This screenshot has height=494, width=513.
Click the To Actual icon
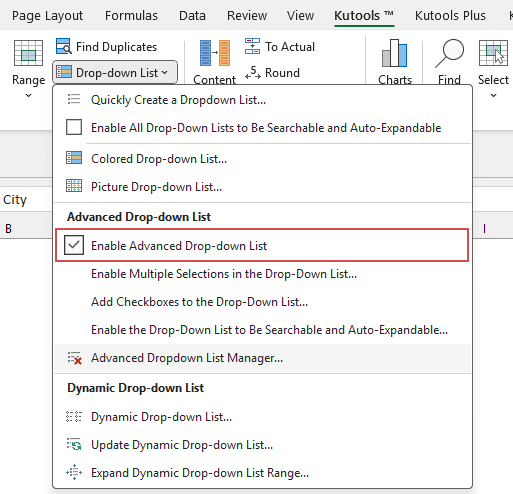coord(252,46)
